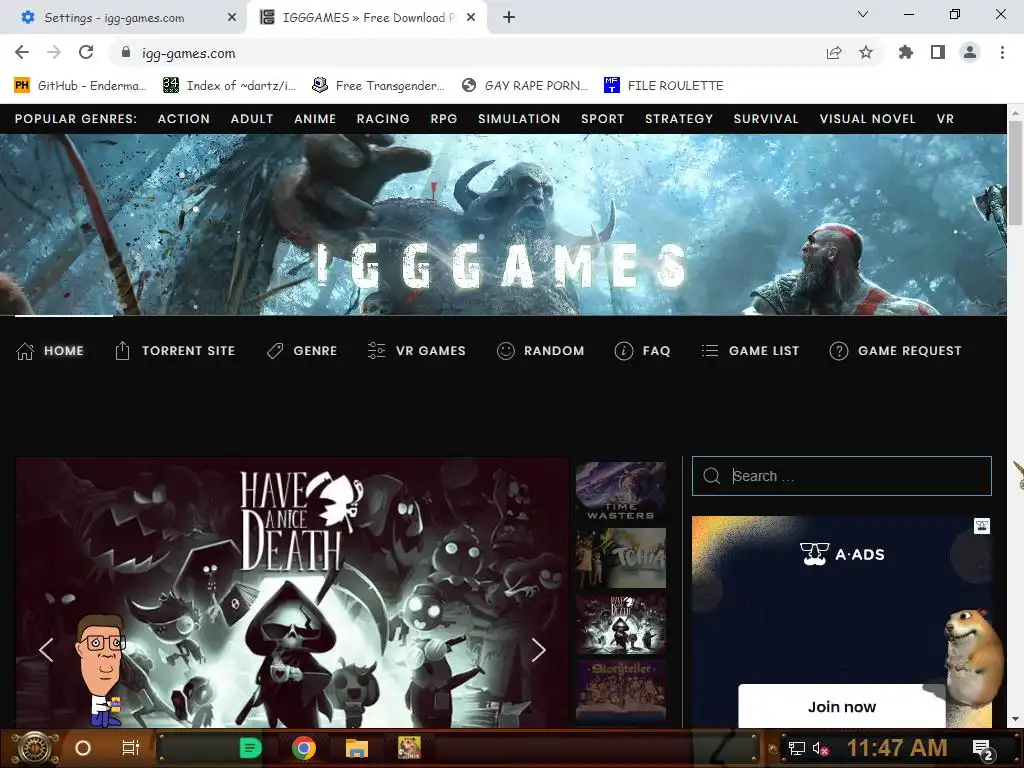This screenshot has height=768, width=1024.
Task: Select RPG genre
Action: tap(443, 119)
